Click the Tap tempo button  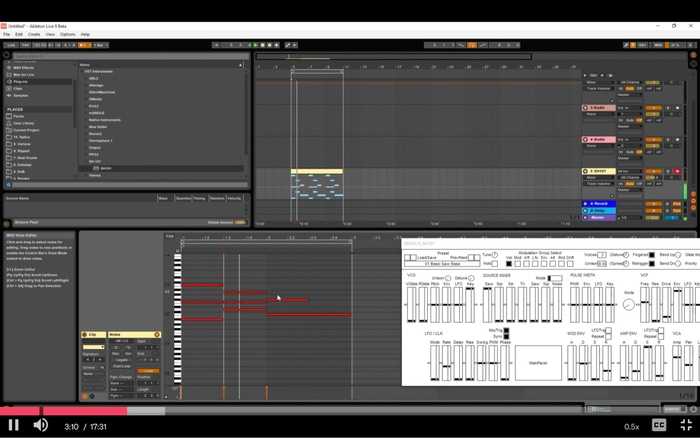(x=25, y=45)
